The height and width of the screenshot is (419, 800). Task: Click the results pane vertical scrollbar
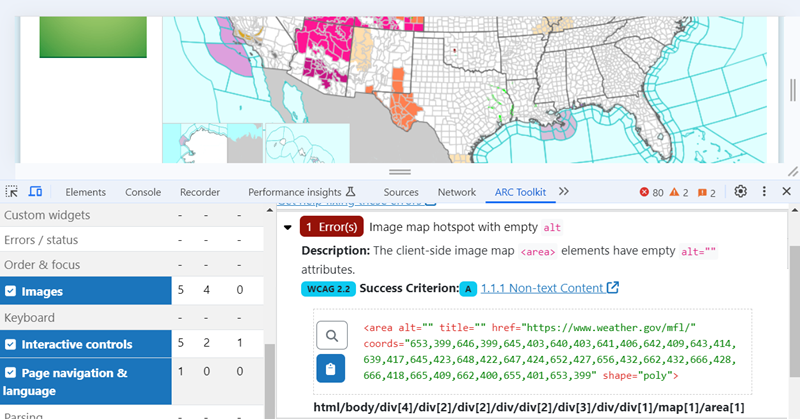point(794,311)
